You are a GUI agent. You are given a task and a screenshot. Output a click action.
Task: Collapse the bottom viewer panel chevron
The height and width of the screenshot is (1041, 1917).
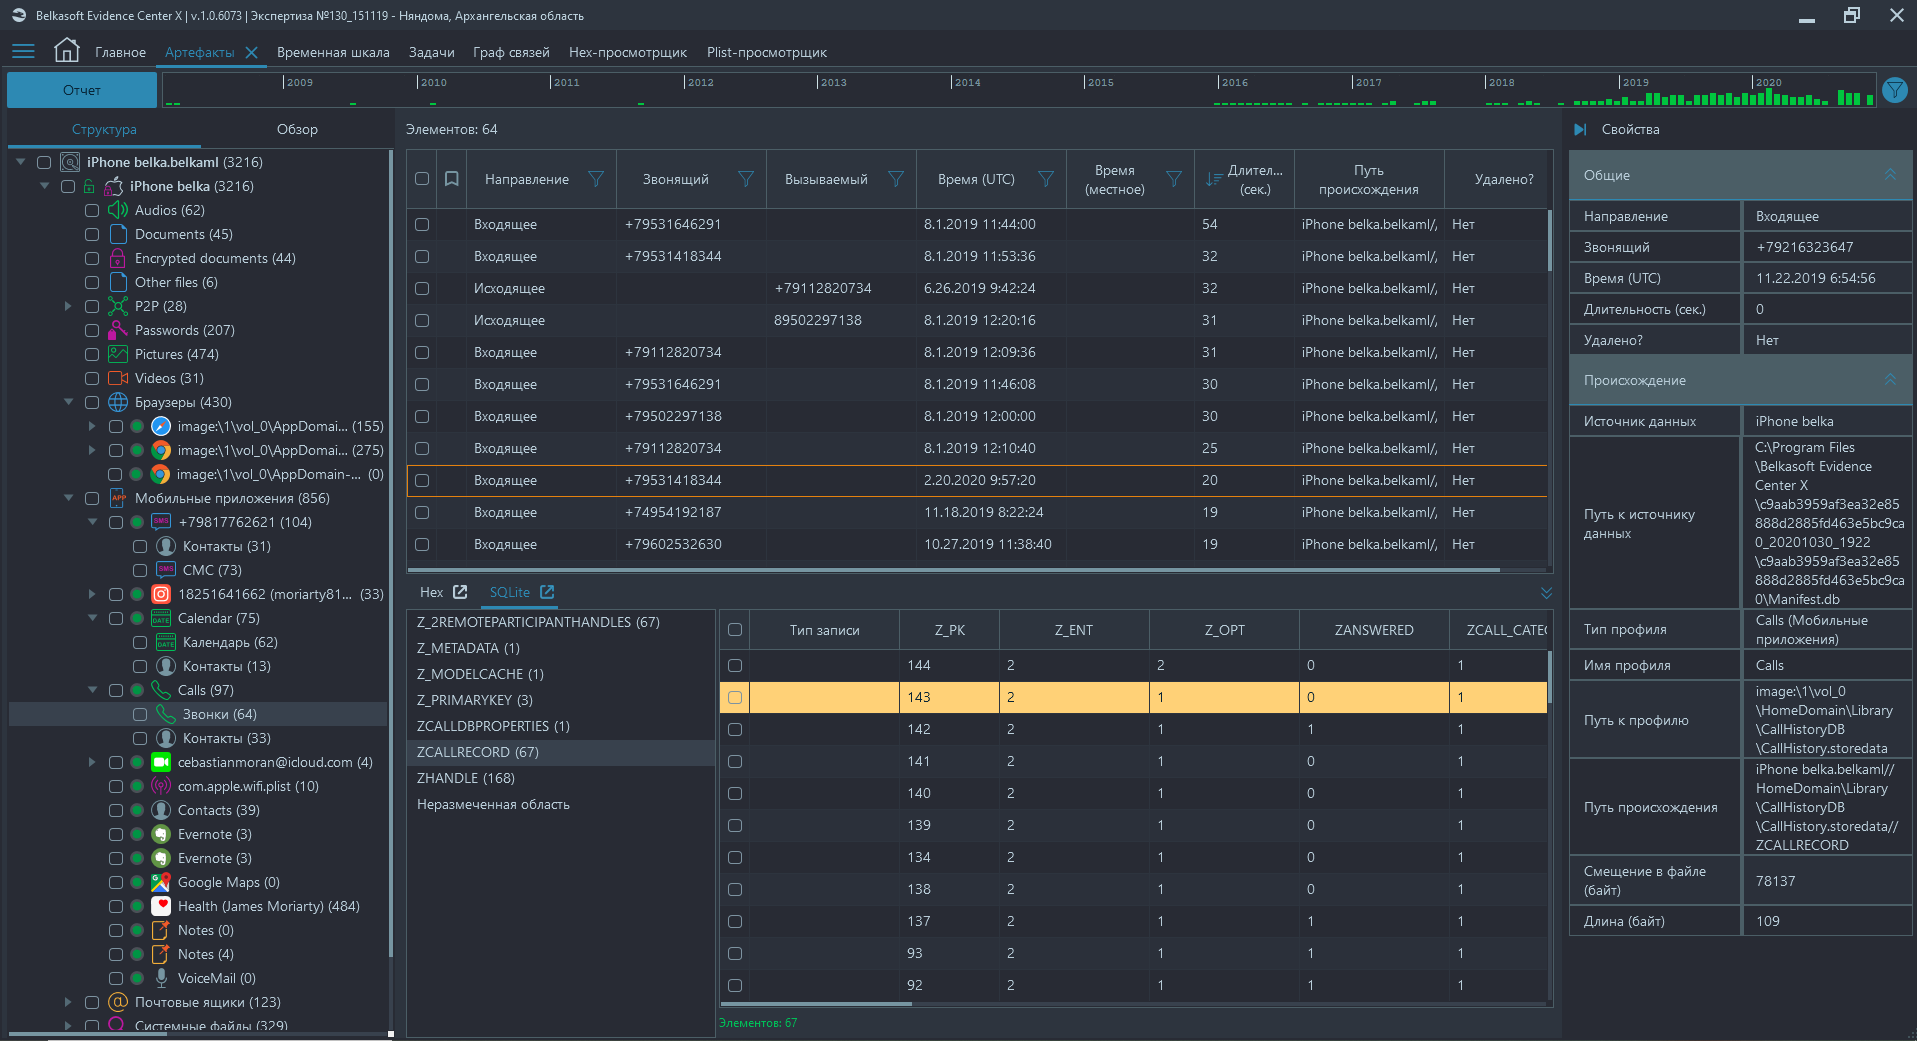1546,593
